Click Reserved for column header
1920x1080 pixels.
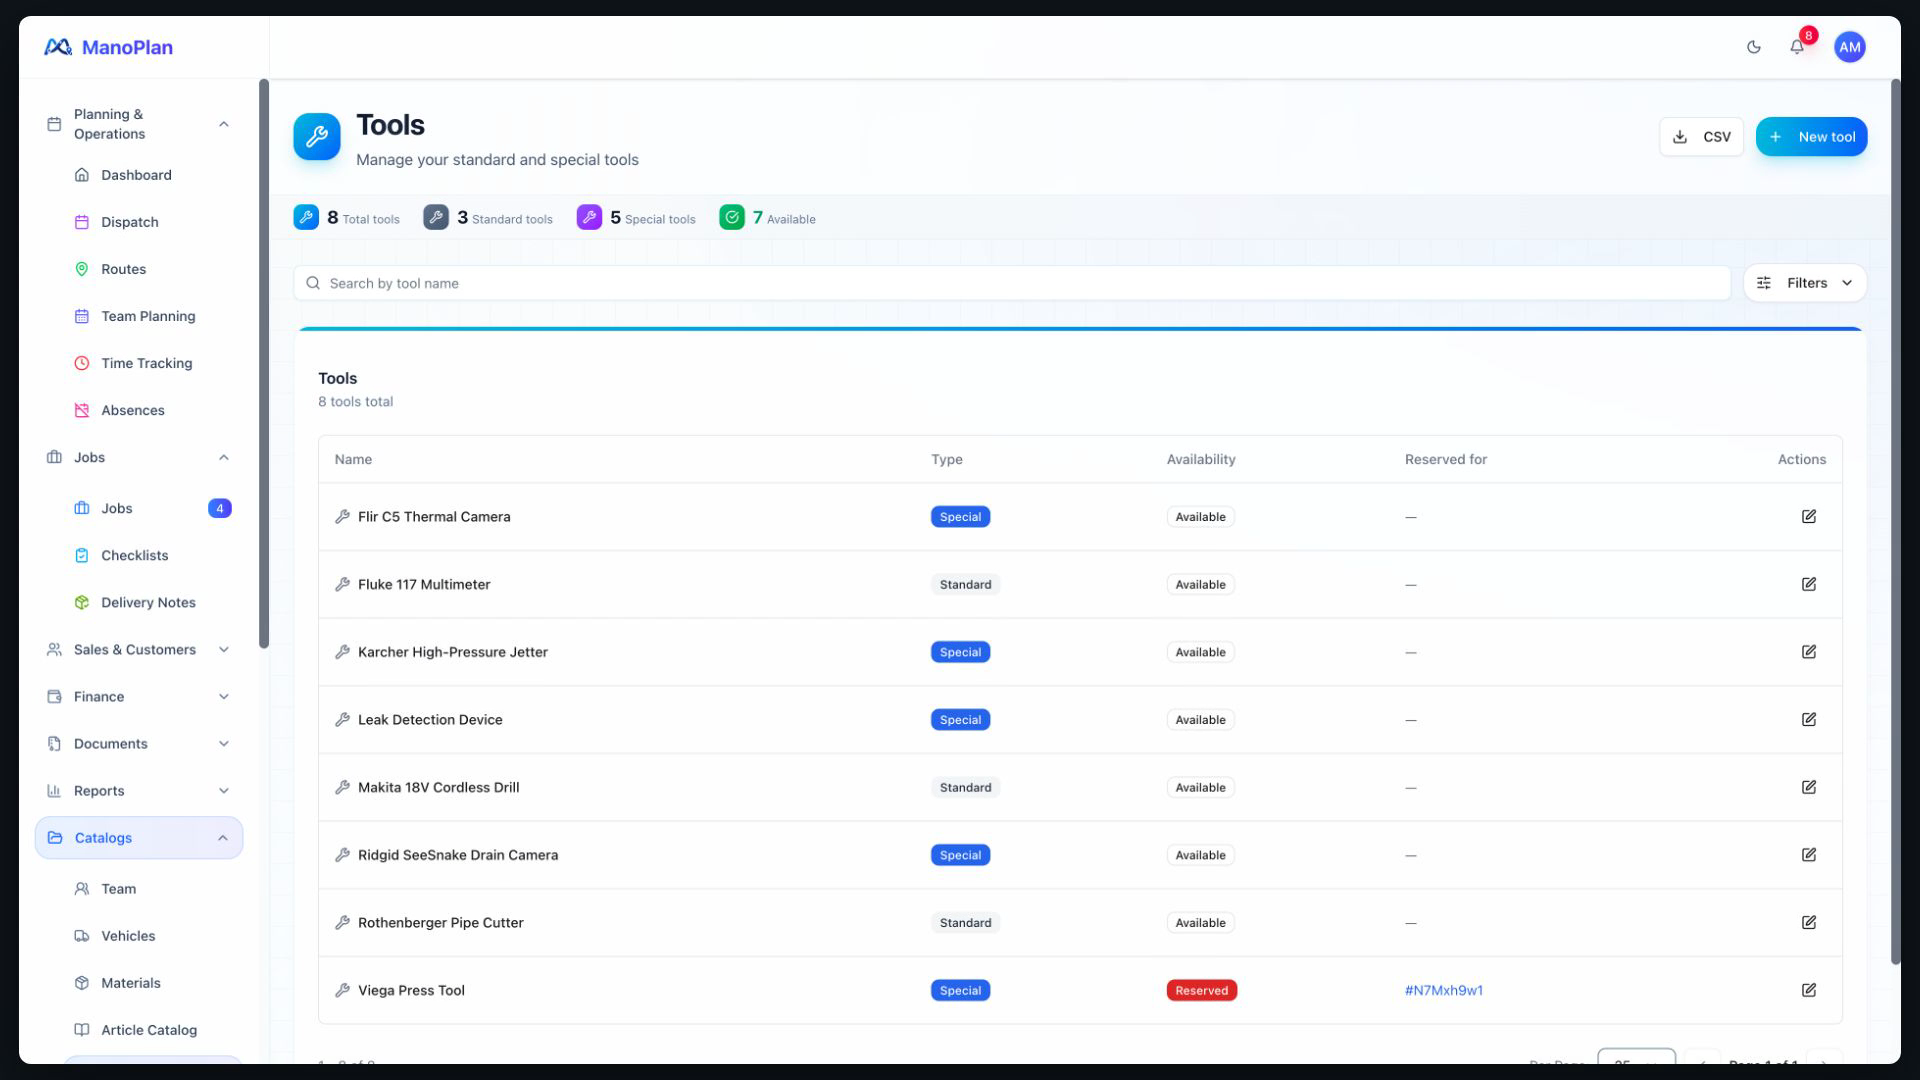(1445, 459)
